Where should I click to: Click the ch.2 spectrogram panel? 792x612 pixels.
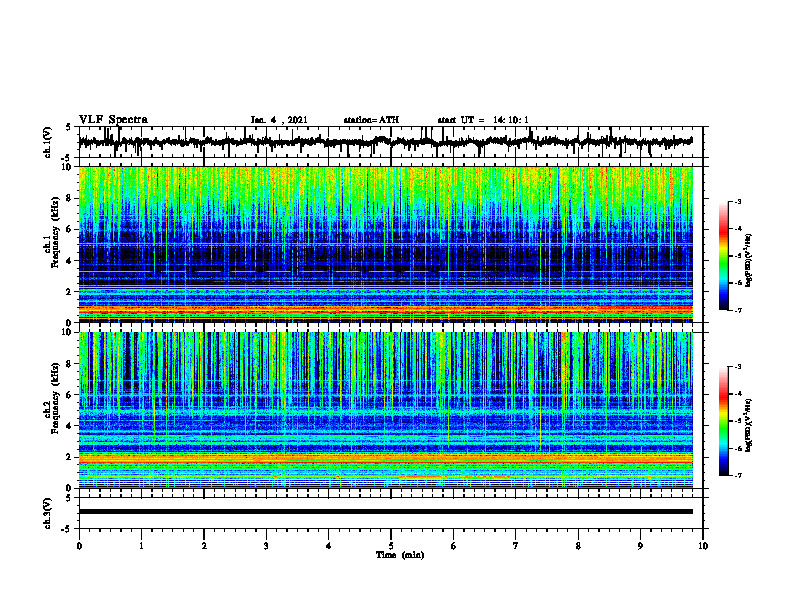(x=385, y=410)
